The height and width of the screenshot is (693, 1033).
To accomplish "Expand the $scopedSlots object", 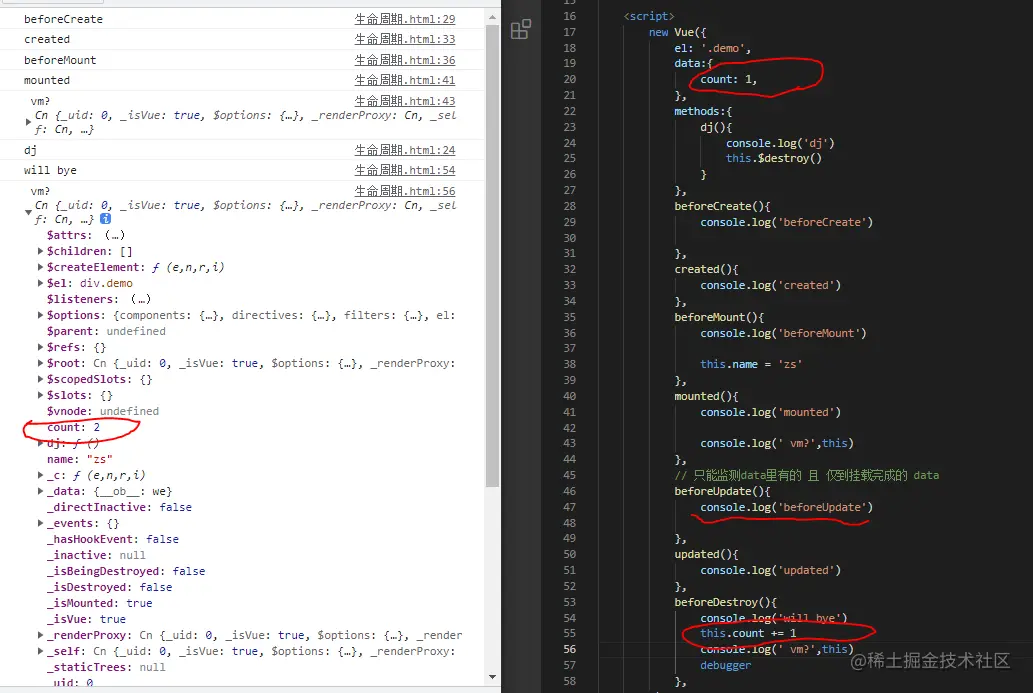I will (x=40, y=379).
